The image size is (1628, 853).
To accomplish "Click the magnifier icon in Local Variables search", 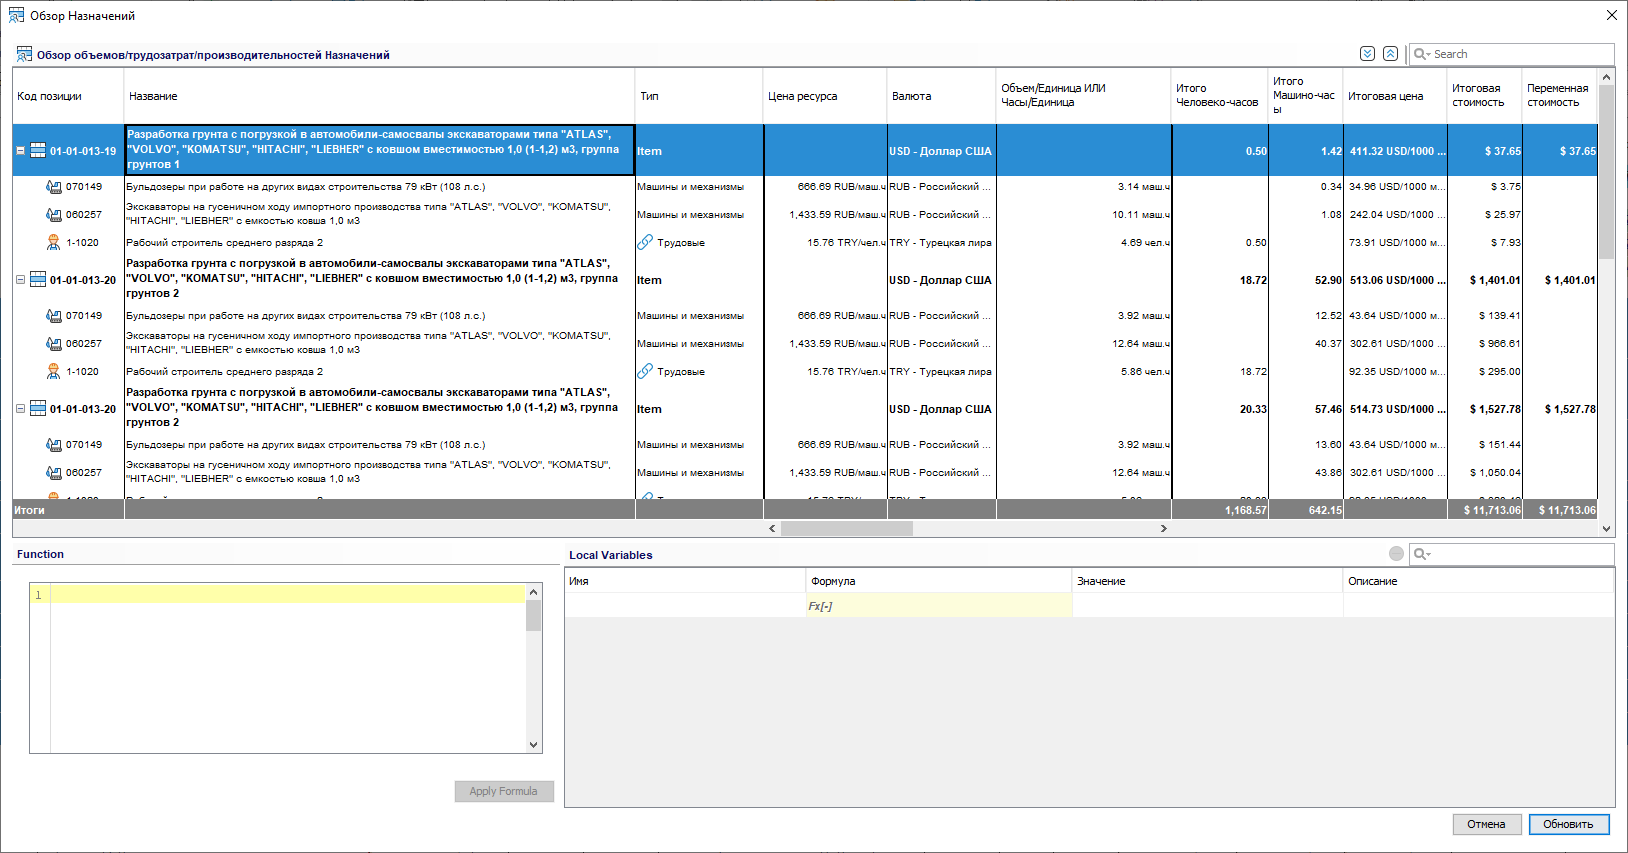I will point(1419,554).
